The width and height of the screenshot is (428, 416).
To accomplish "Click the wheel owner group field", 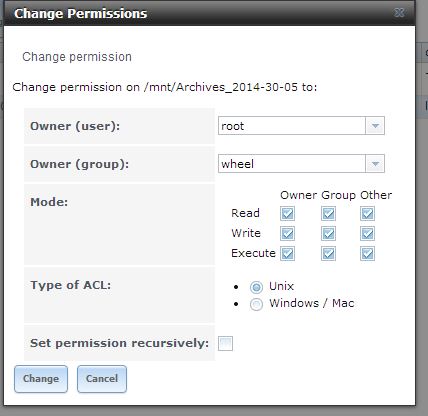I will (x=292, y=164).
